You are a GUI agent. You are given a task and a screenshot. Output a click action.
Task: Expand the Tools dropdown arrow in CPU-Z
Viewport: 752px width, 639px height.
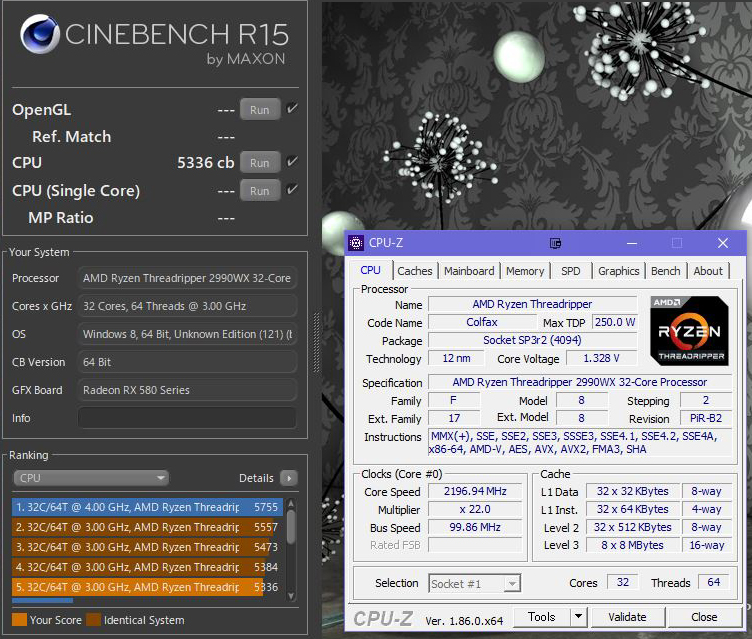point(578,617)
